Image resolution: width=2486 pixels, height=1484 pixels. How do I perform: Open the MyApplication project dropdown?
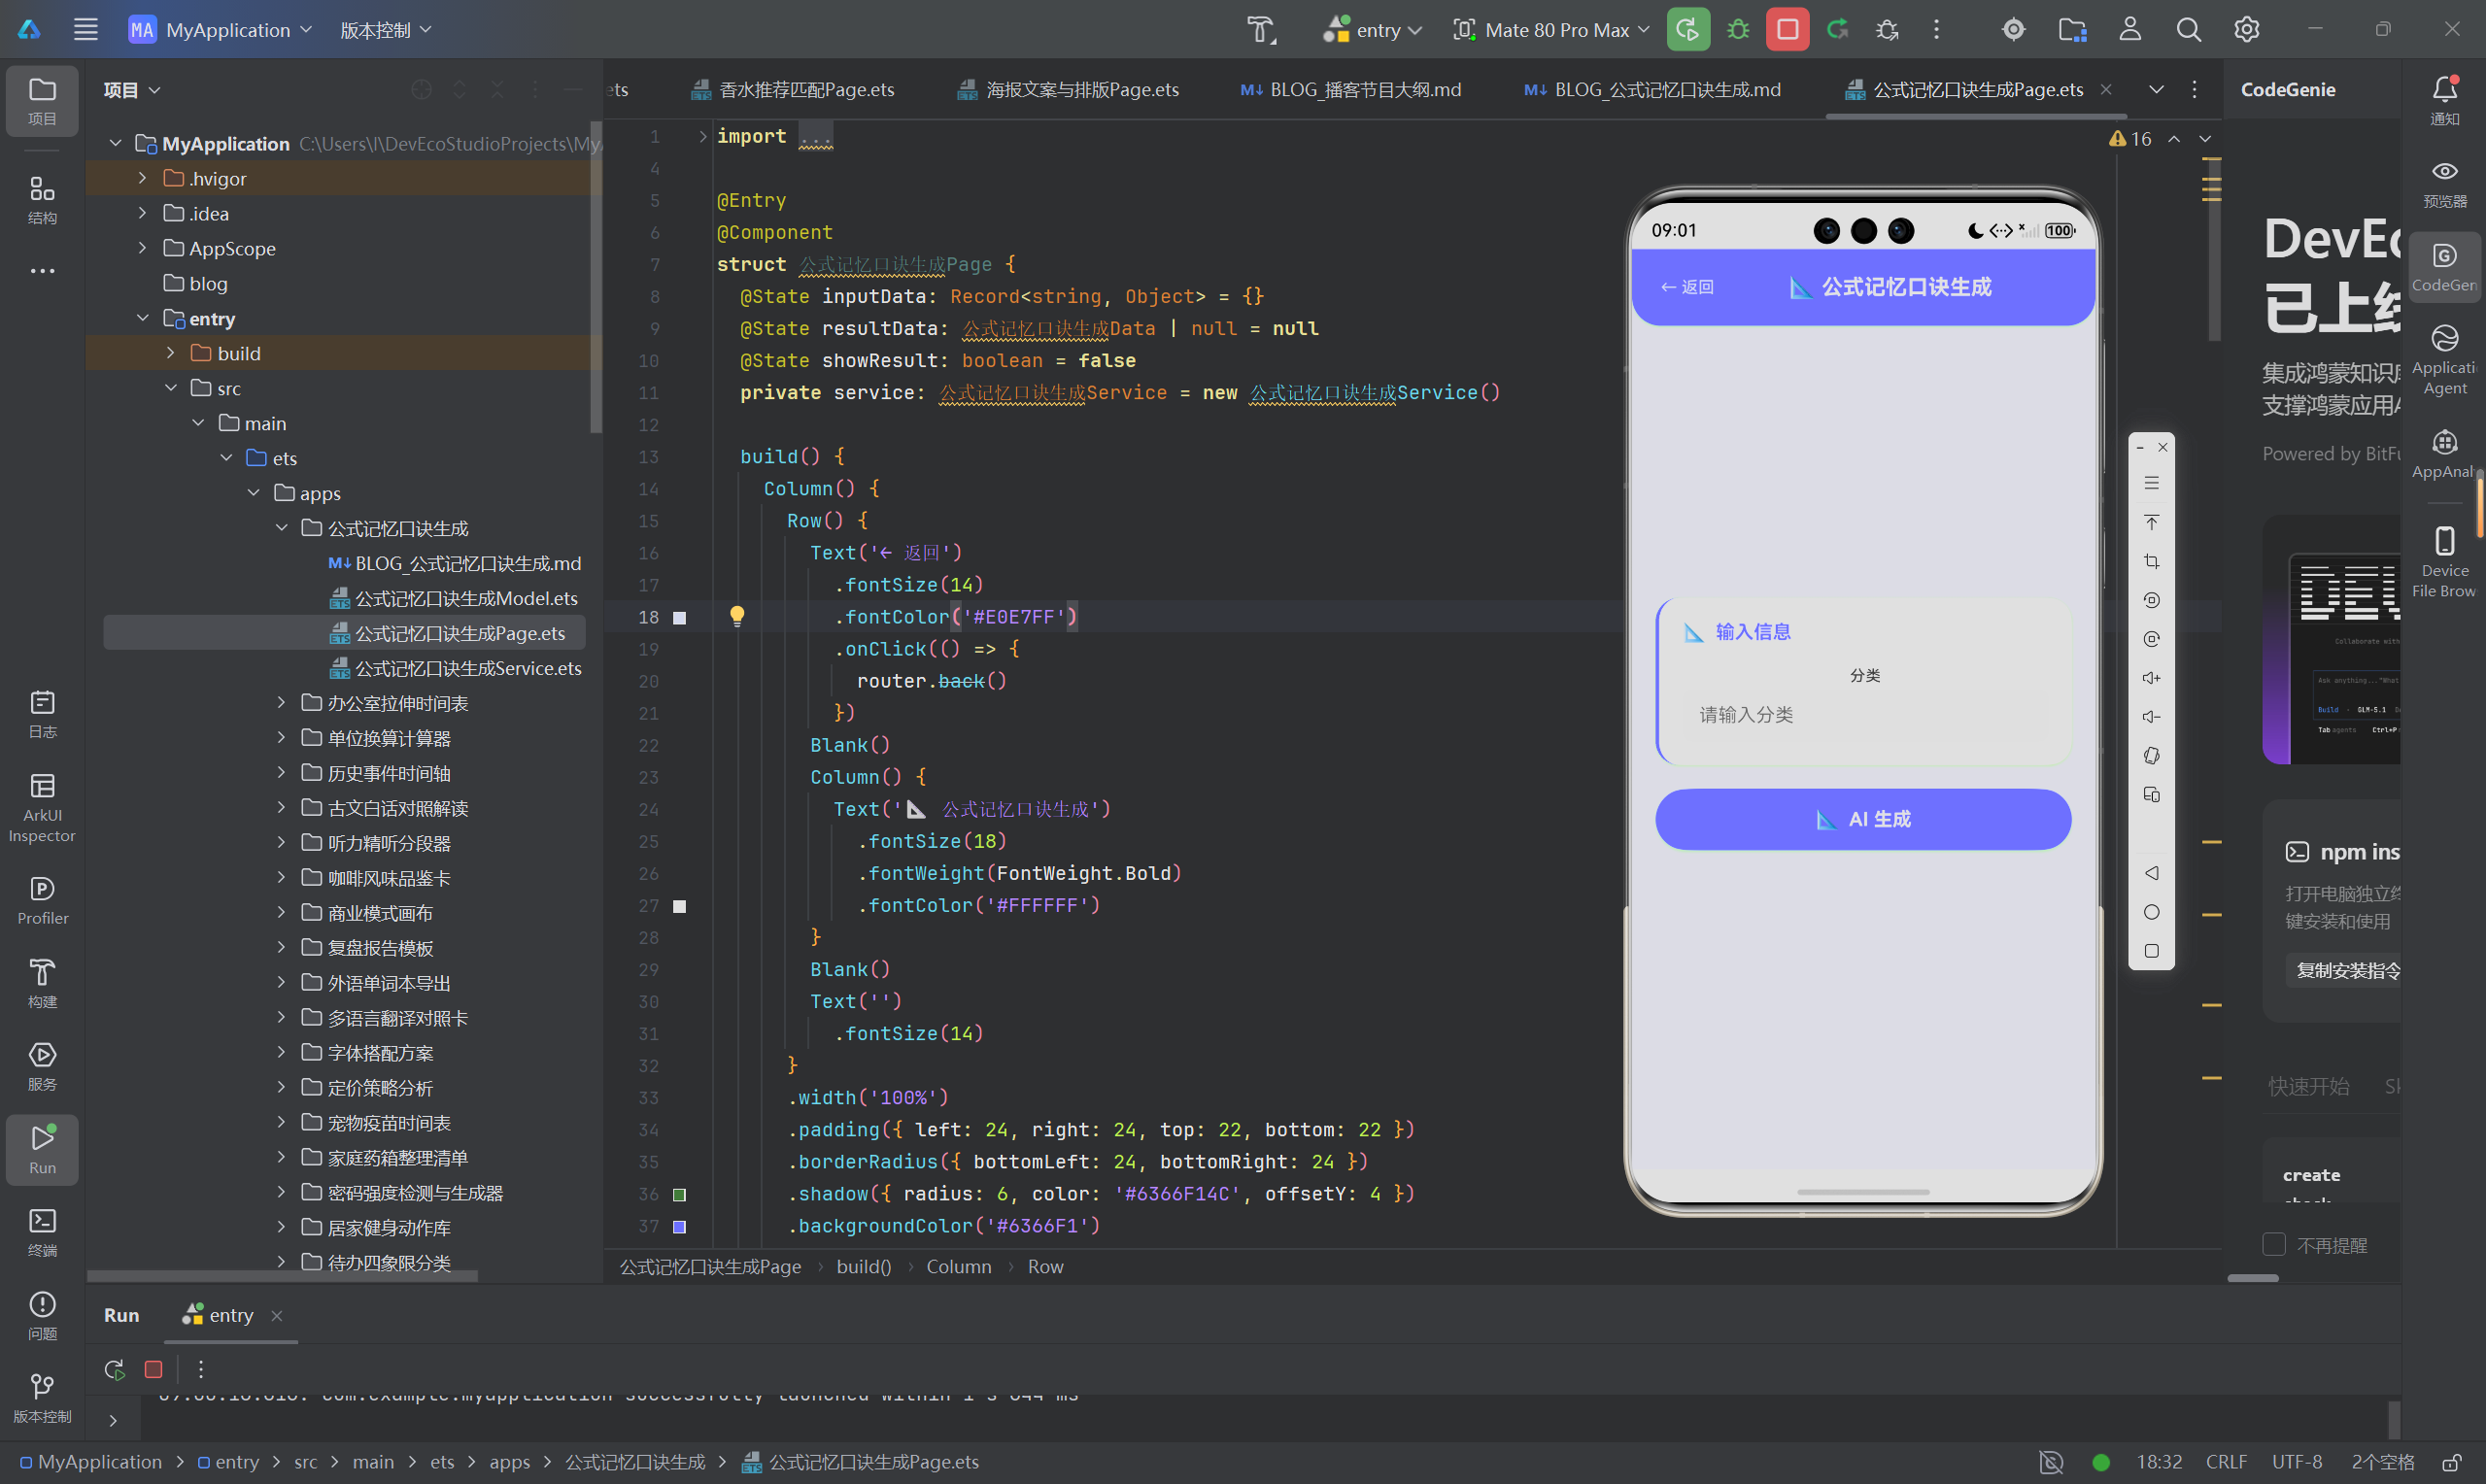[220, 30]
